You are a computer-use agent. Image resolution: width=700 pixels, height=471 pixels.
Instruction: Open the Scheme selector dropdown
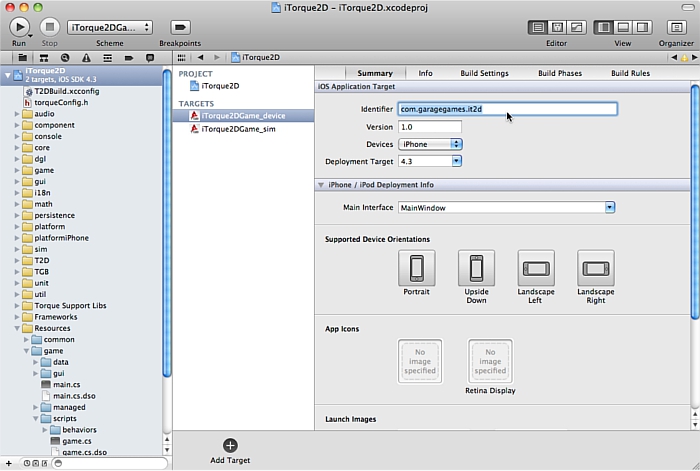(110, 27)
